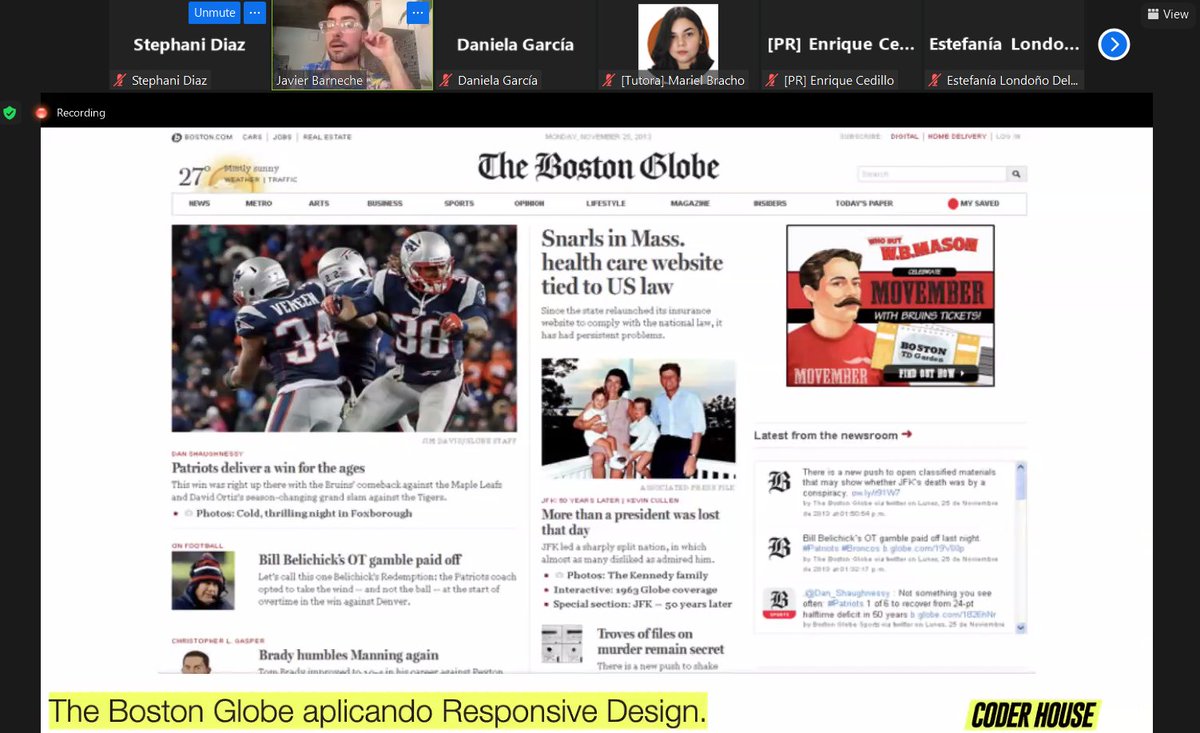Screen dimensions: 1200x733
Task: Open the Patriots players lead photo
Action: pos(344,328)
